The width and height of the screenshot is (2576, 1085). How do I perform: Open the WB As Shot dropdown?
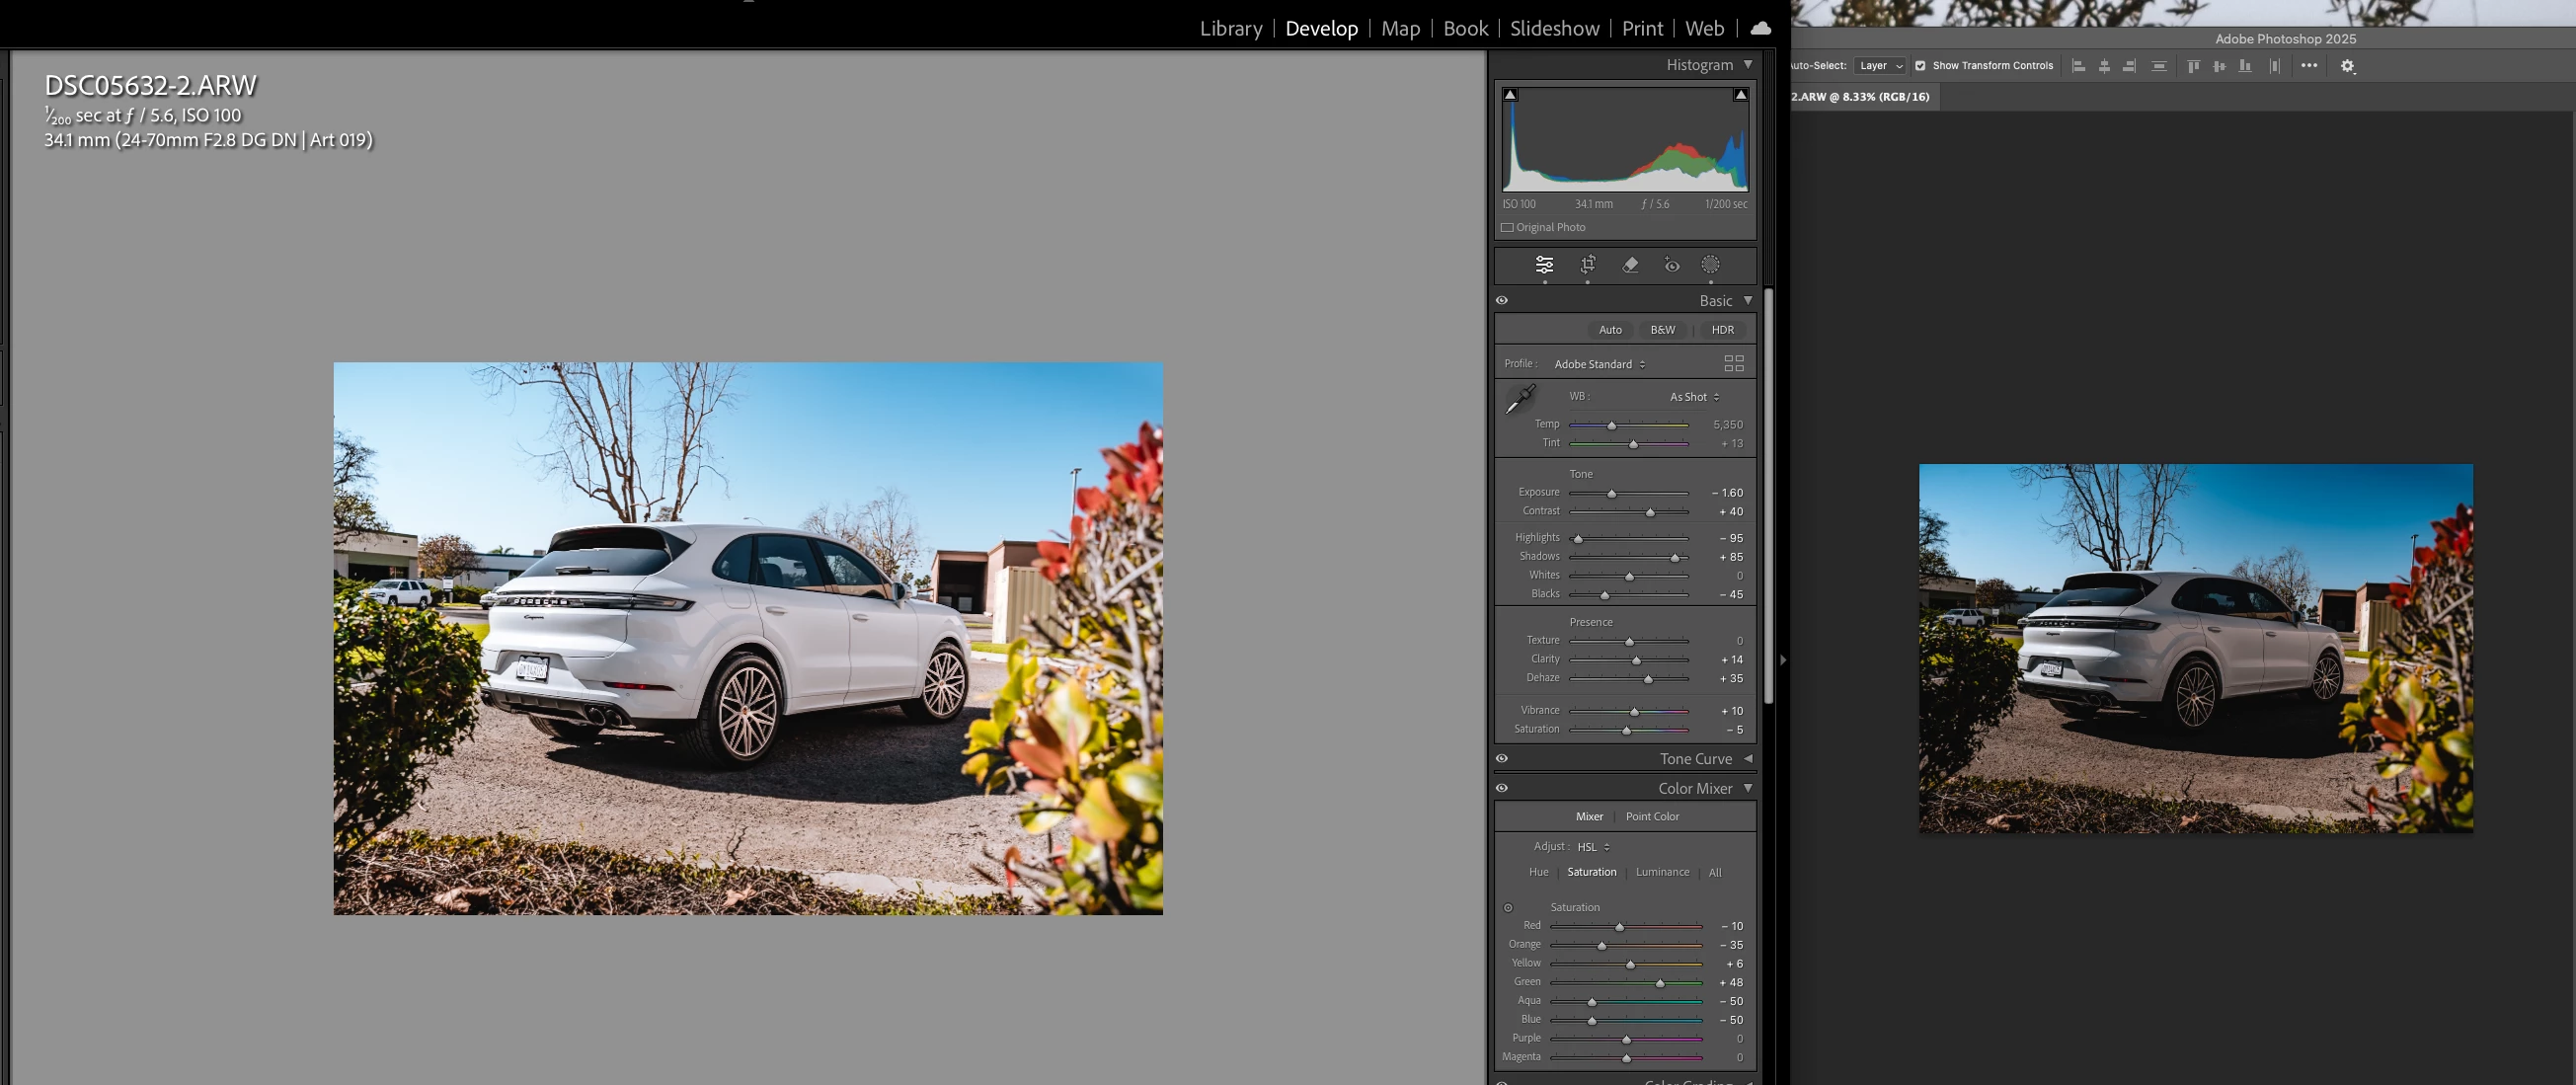tap(1694, 397)
